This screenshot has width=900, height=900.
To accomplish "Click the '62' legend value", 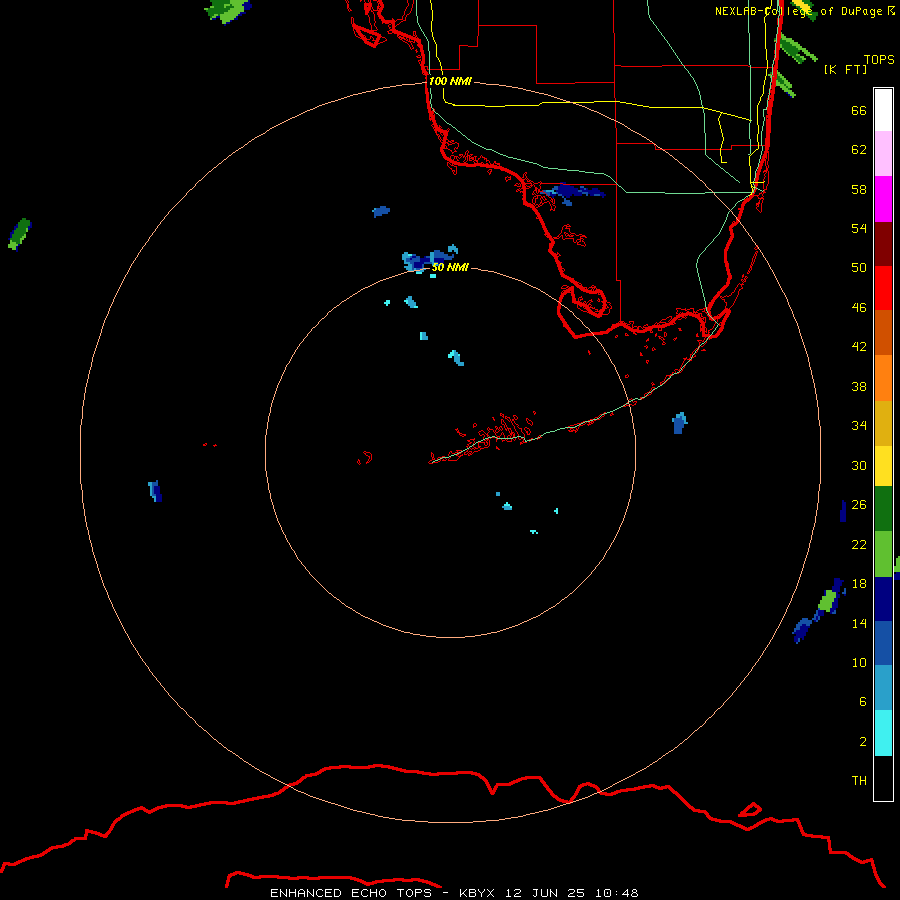I will [x=859, y=150].
